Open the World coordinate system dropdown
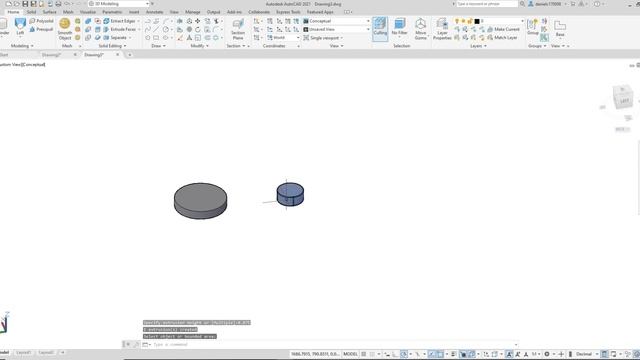This screenshot has height=360, width=640. point(284,38)
